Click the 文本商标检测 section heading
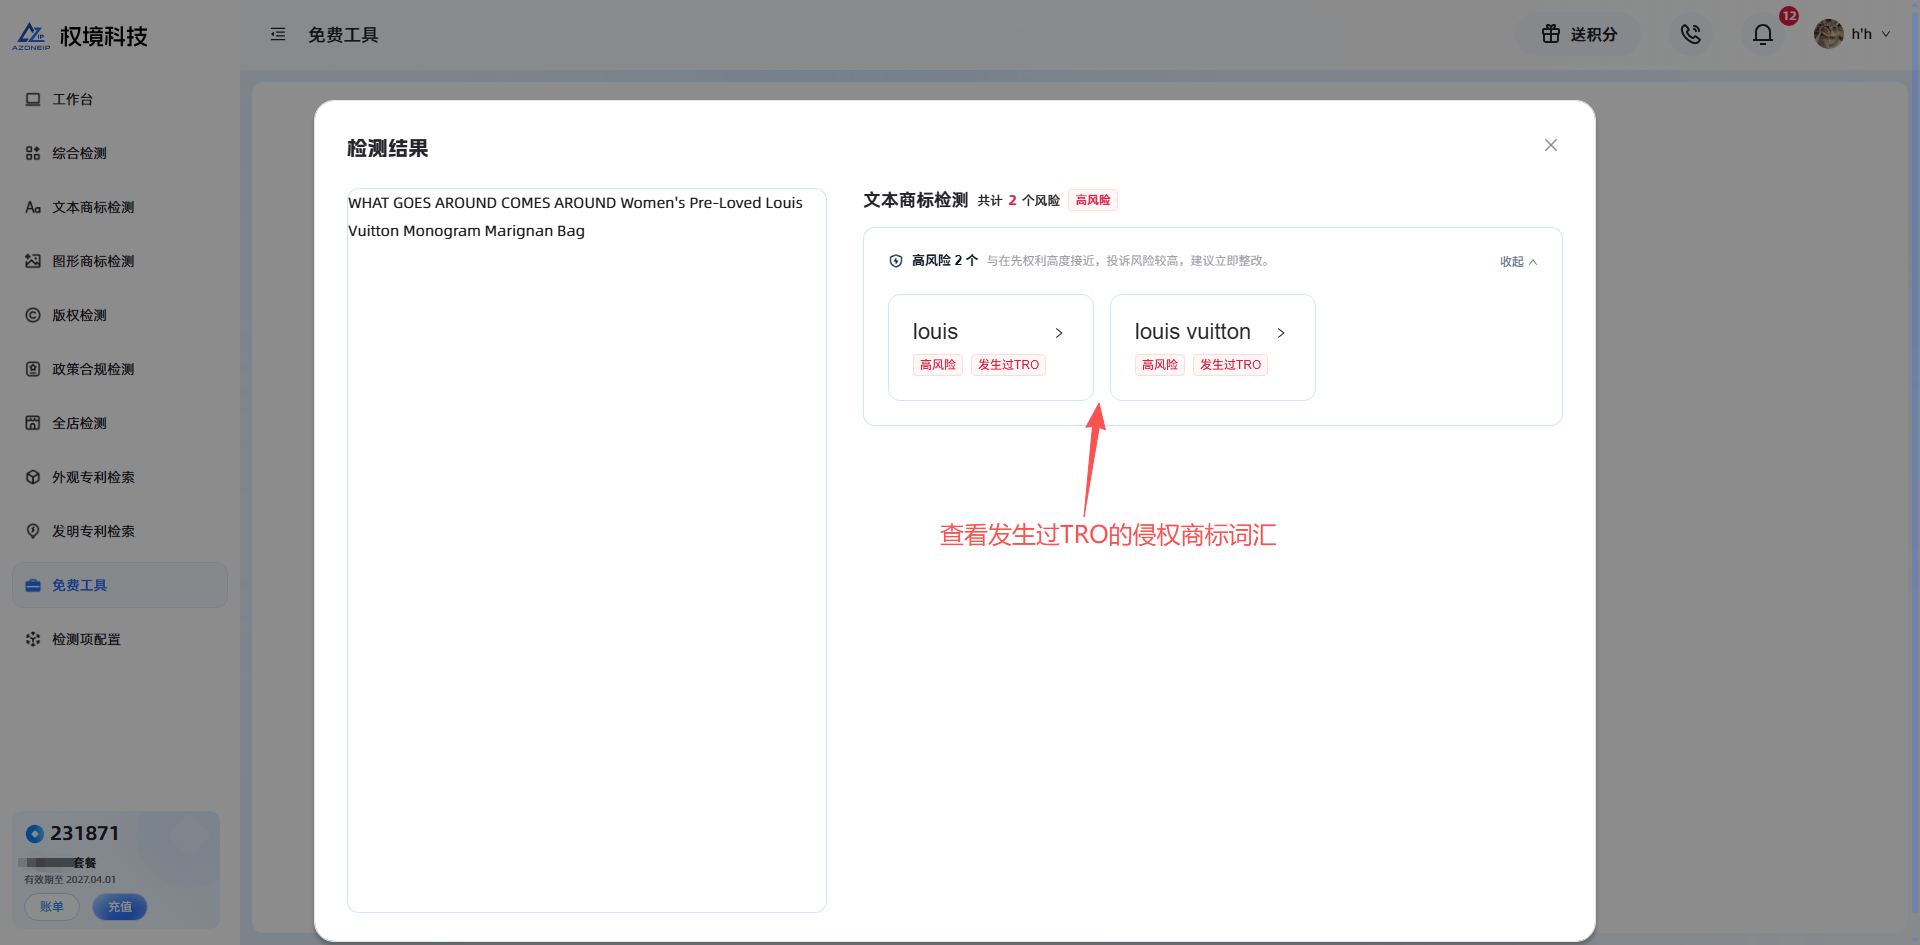Screen dimensions: 1920x945 (916, 200)
